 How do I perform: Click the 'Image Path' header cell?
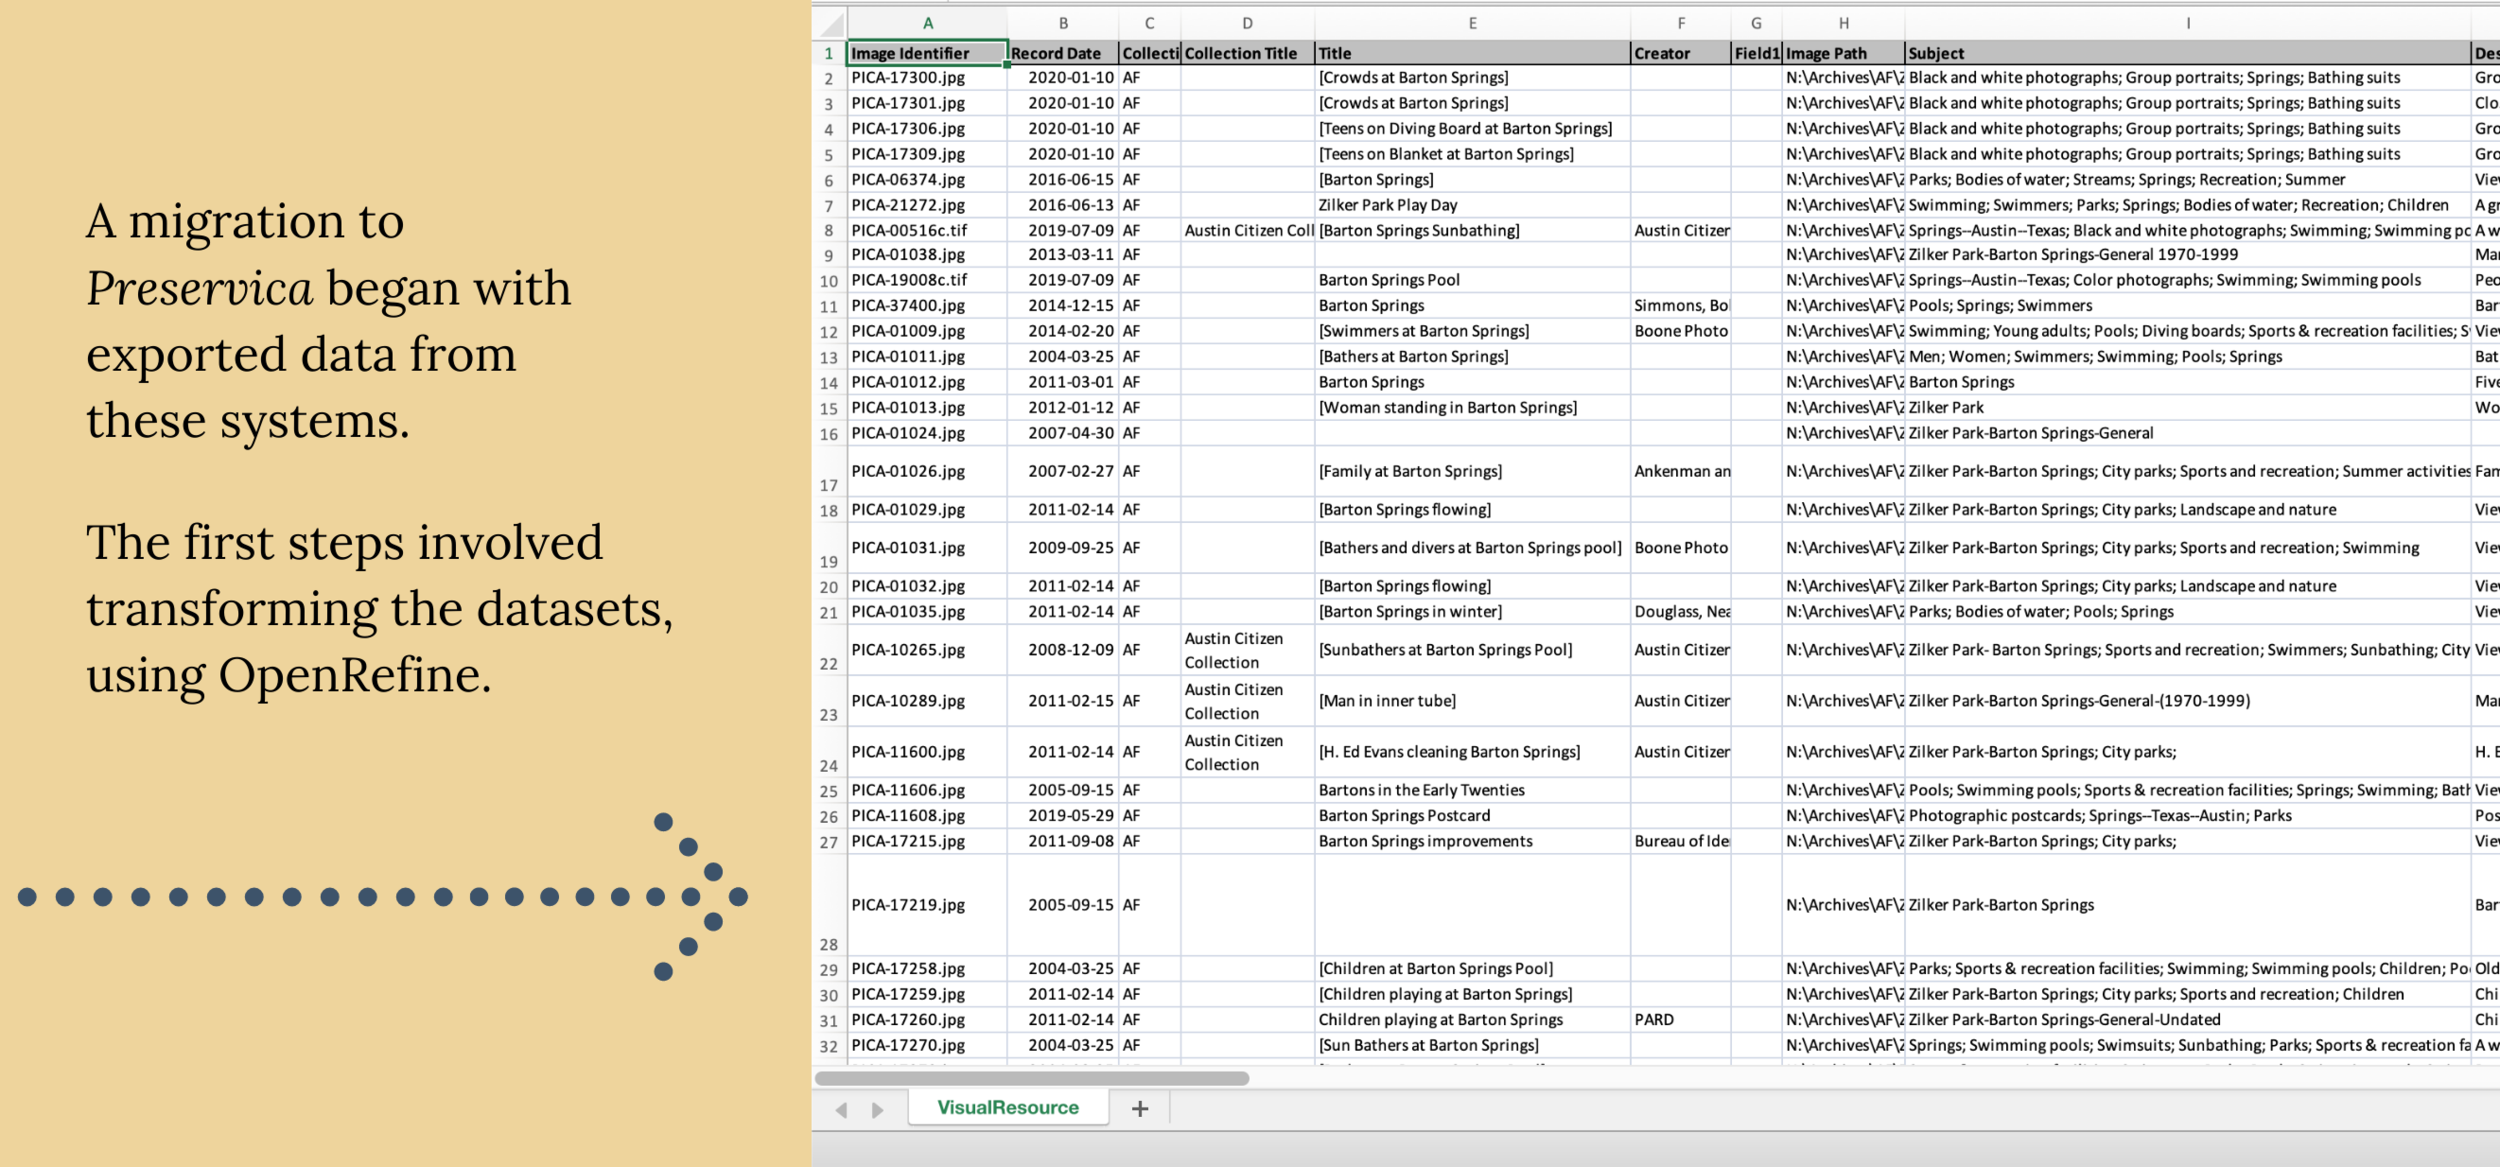1843,53
